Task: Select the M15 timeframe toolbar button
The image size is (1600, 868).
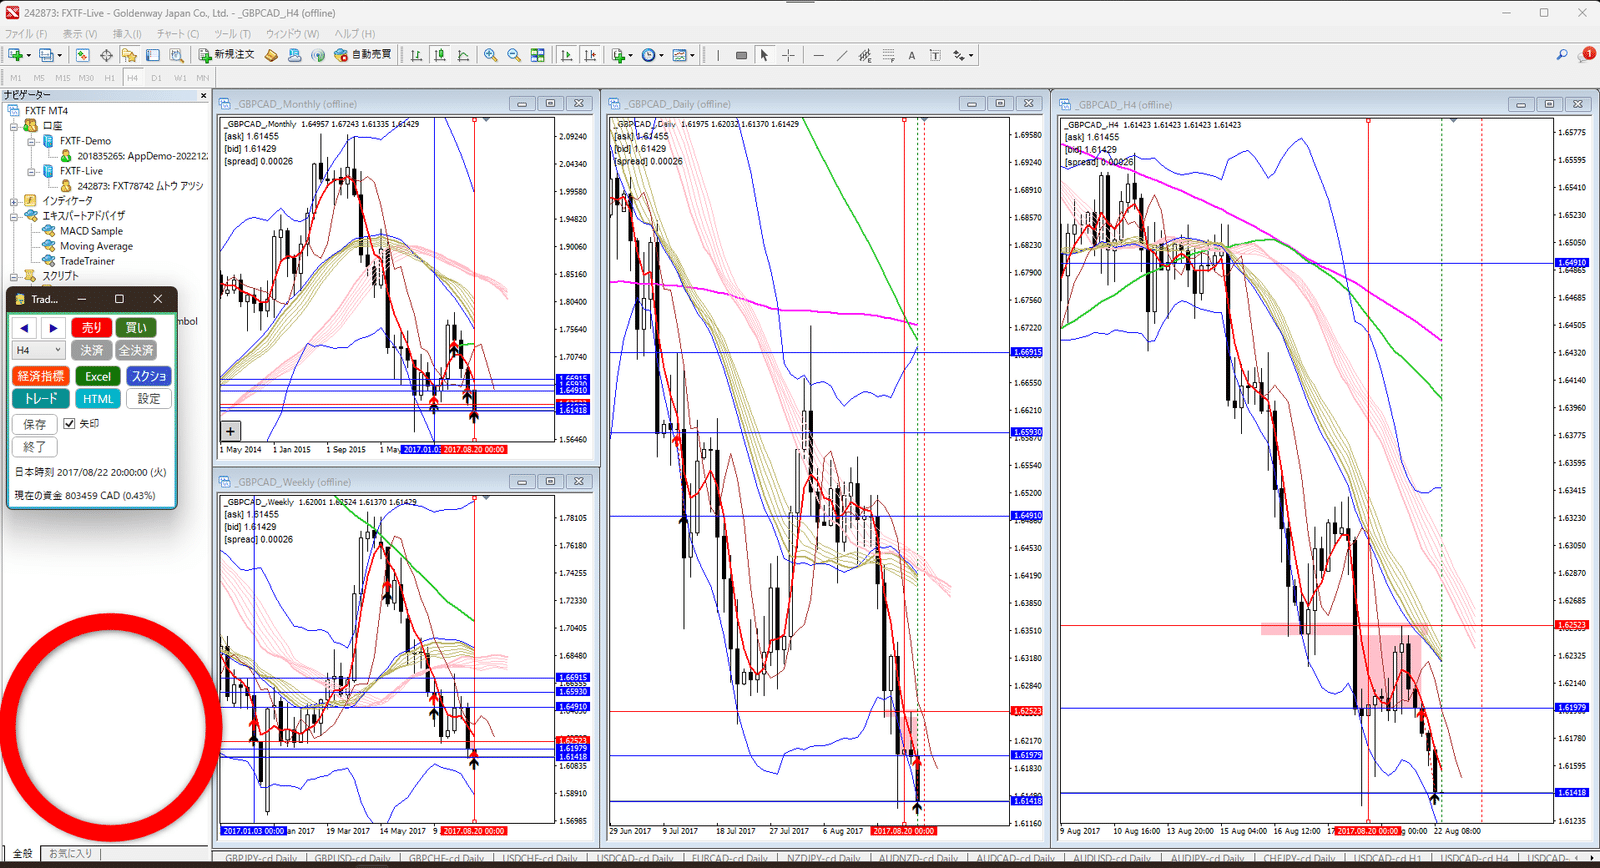Action: [x=62, y=77]
